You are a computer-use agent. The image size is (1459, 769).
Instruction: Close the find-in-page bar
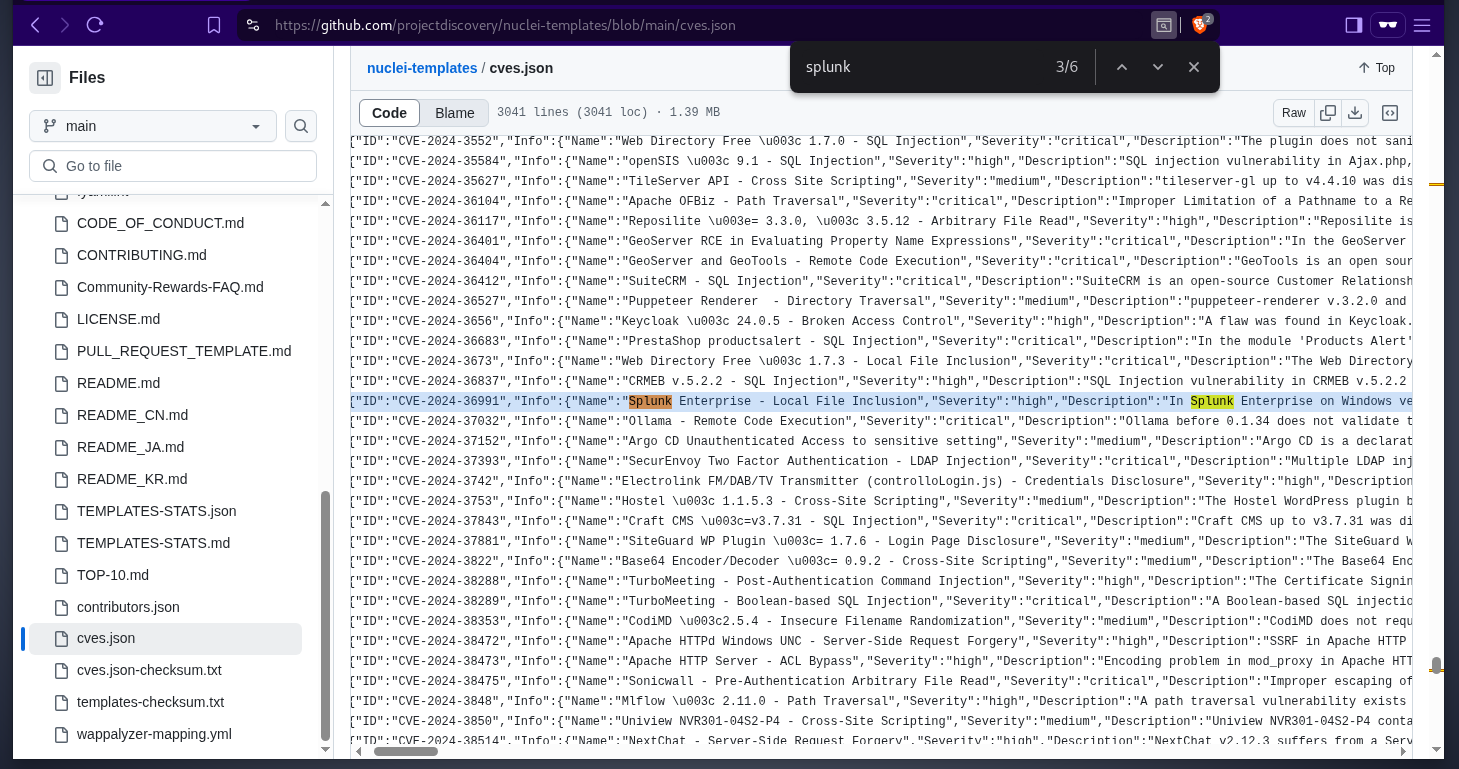click(1194, 67)
